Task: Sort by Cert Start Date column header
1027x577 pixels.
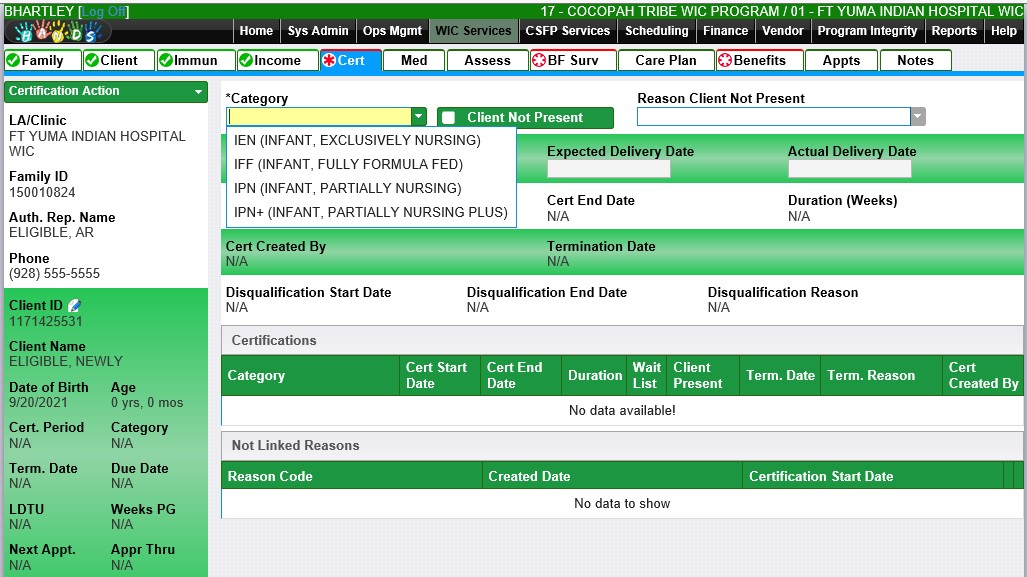Action: click(x=438, y=375)
